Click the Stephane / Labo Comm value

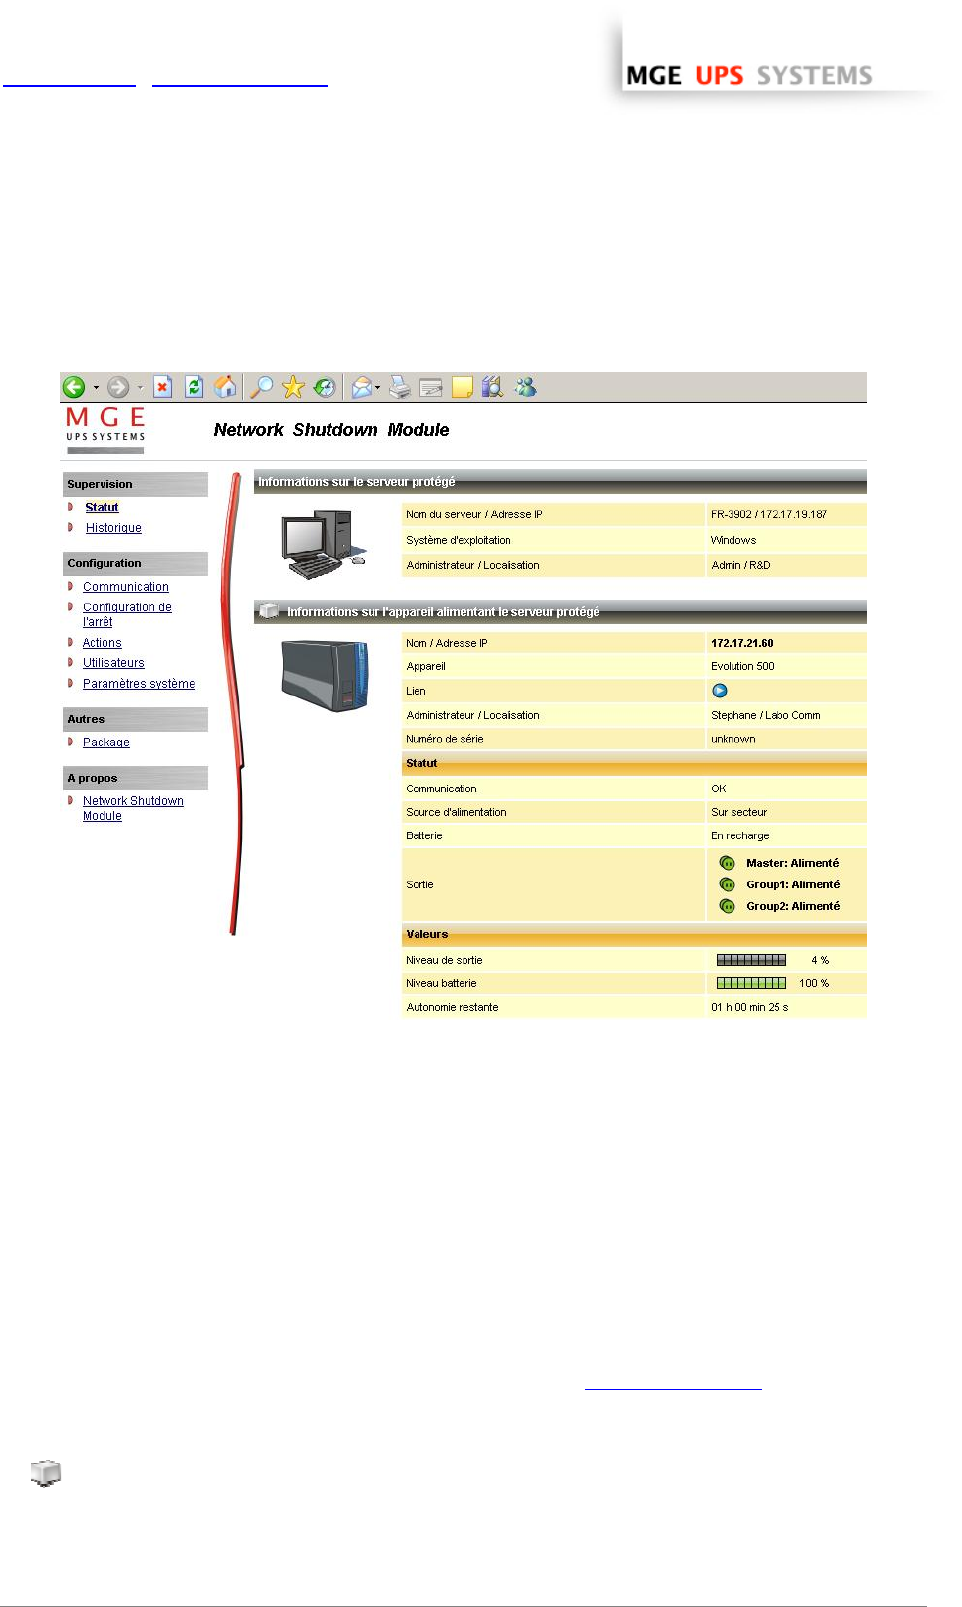point(766,715)
